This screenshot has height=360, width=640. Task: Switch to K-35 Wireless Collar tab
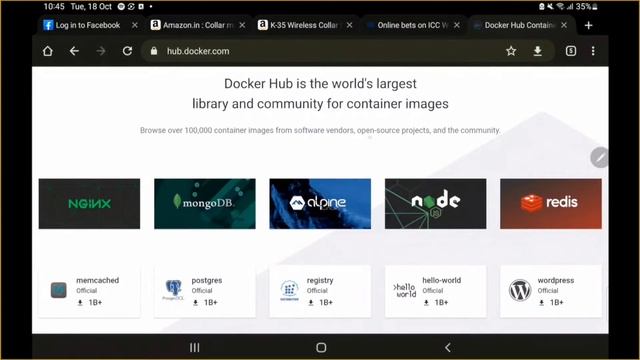pyautogui.click(x=305, y=25)
